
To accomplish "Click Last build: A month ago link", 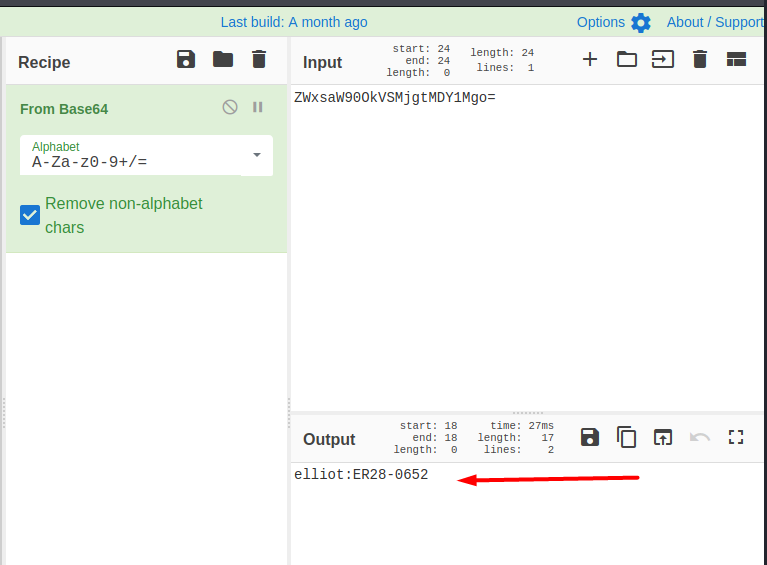I will click(293, 22).
